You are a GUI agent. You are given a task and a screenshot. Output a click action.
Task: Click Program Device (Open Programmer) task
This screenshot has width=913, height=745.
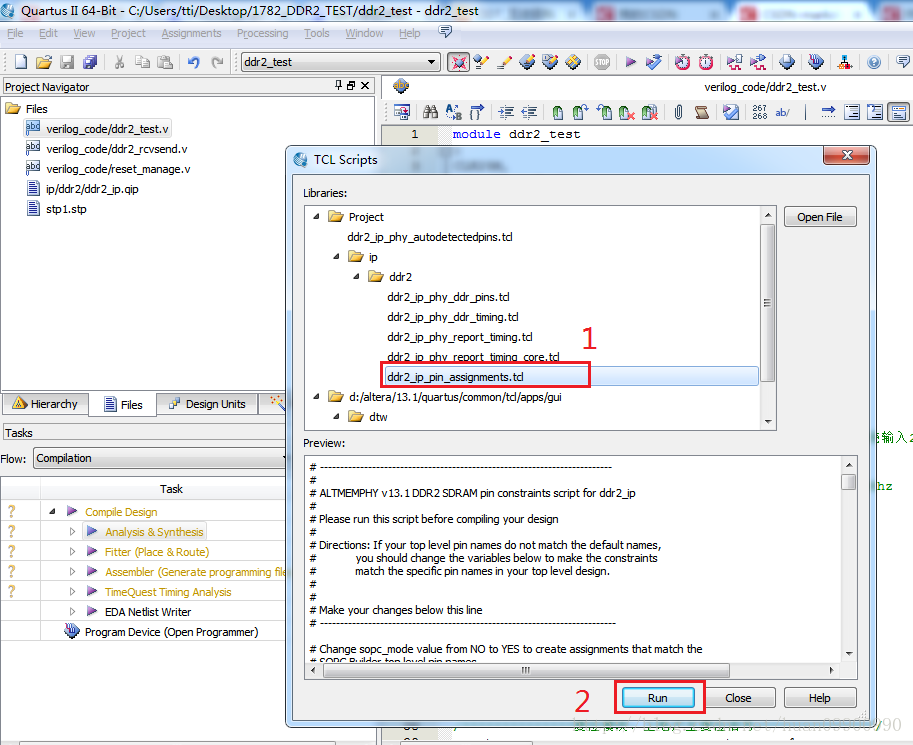point(171,632)
